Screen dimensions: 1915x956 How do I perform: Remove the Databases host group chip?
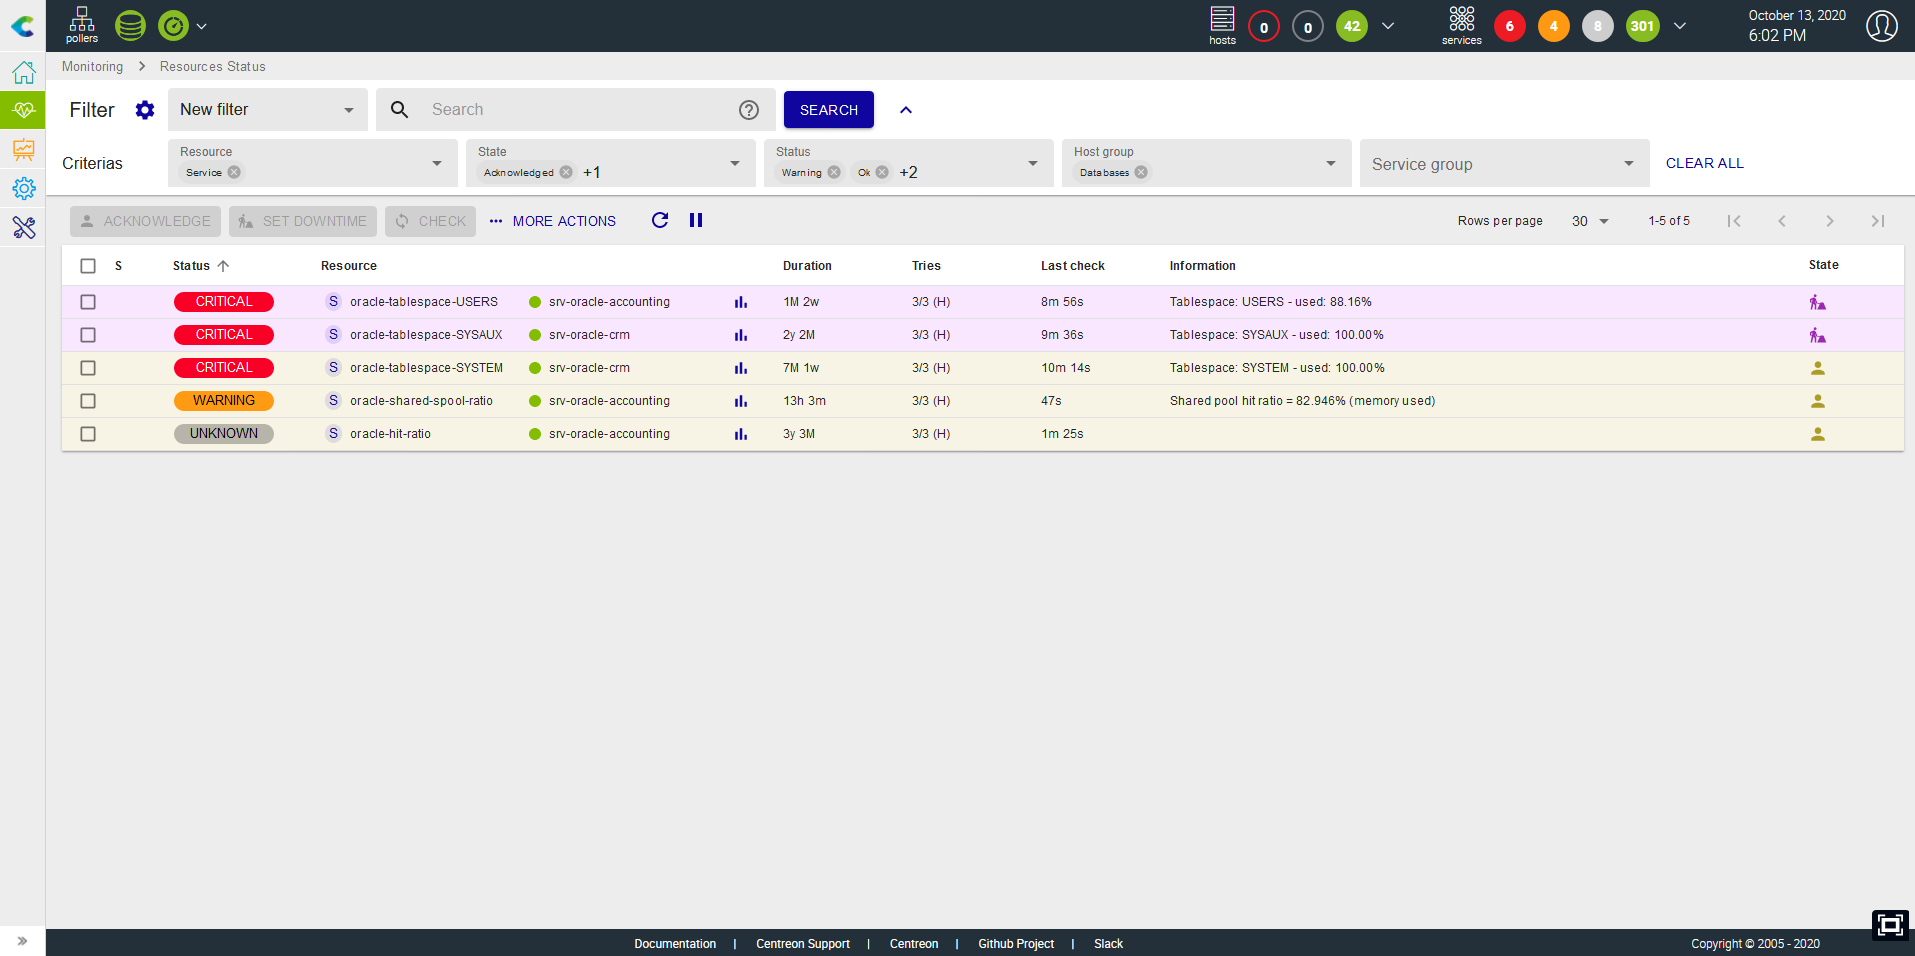(x=1141, y=172)
